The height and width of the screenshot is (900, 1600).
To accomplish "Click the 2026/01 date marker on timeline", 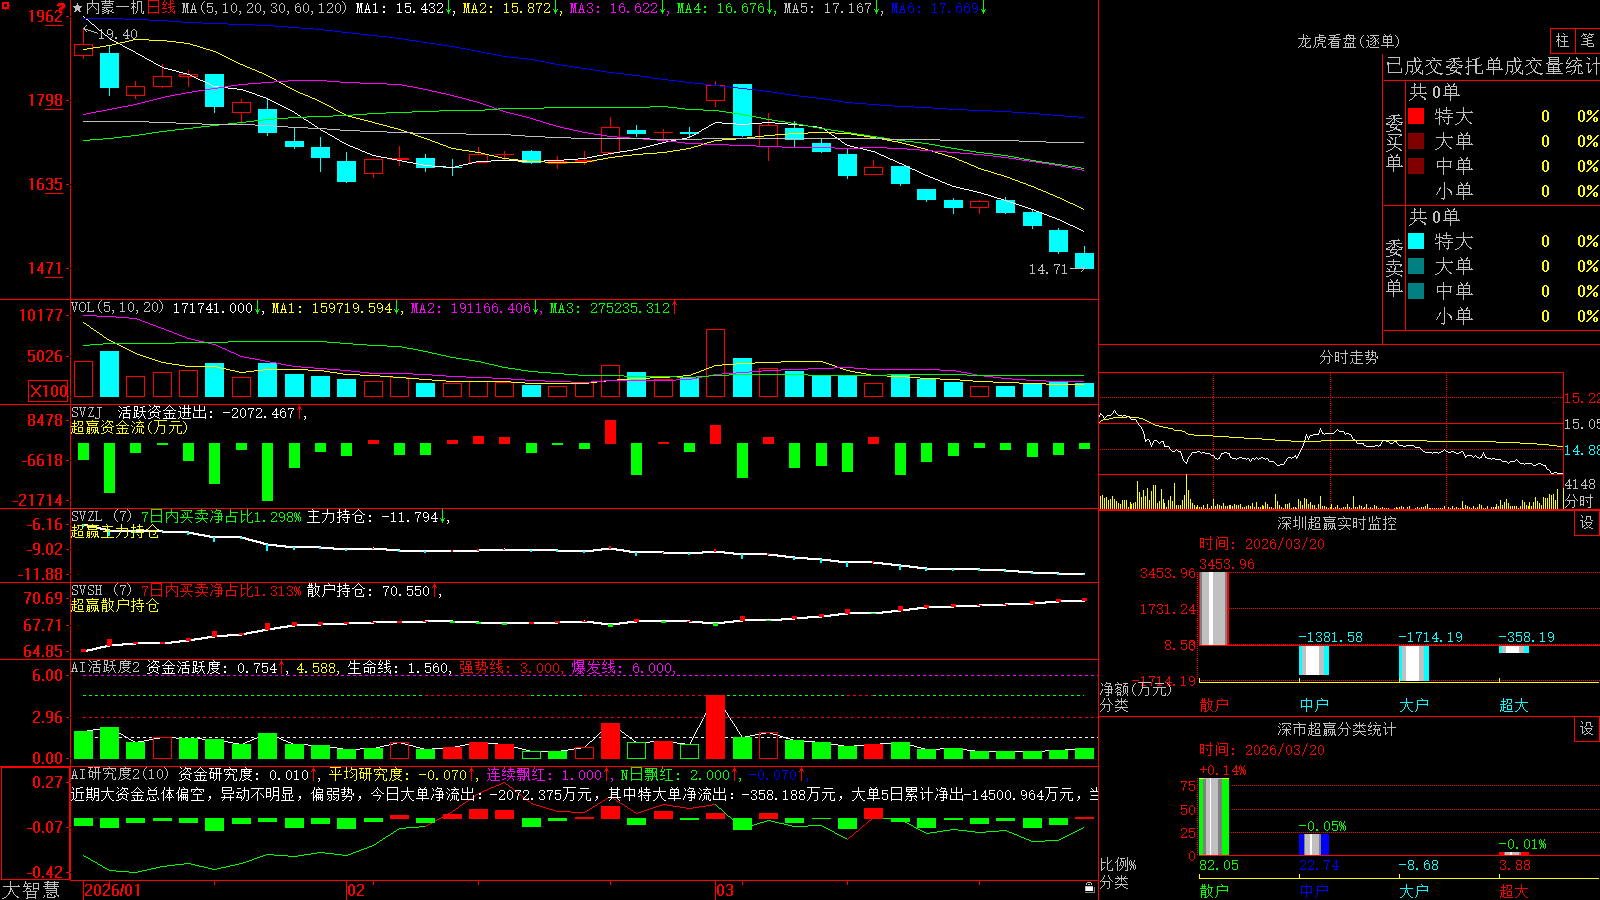I will (x=113, y=890).
